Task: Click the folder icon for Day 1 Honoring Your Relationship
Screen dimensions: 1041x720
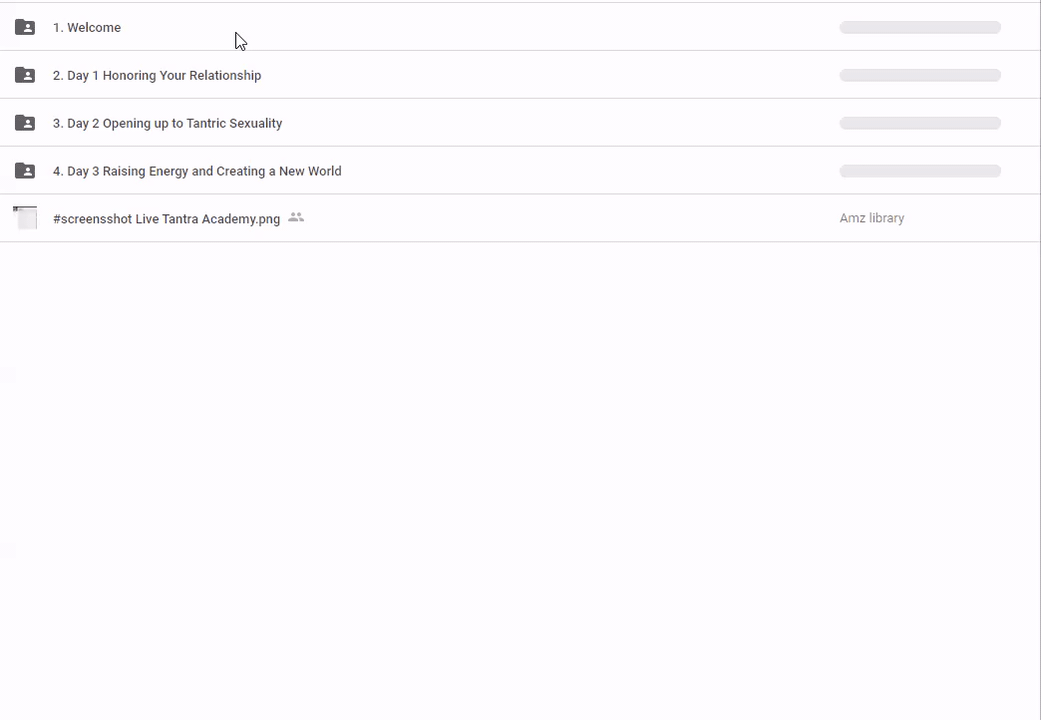Action: 25,75
